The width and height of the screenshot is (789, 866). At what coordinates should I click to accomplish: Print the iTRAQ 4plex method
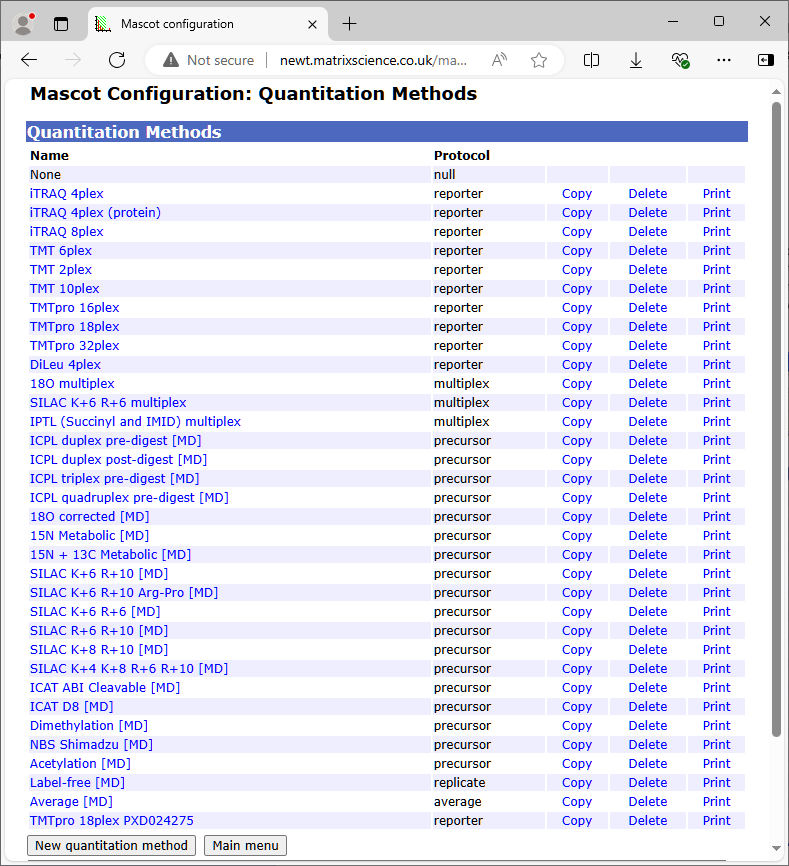(716, 194)
